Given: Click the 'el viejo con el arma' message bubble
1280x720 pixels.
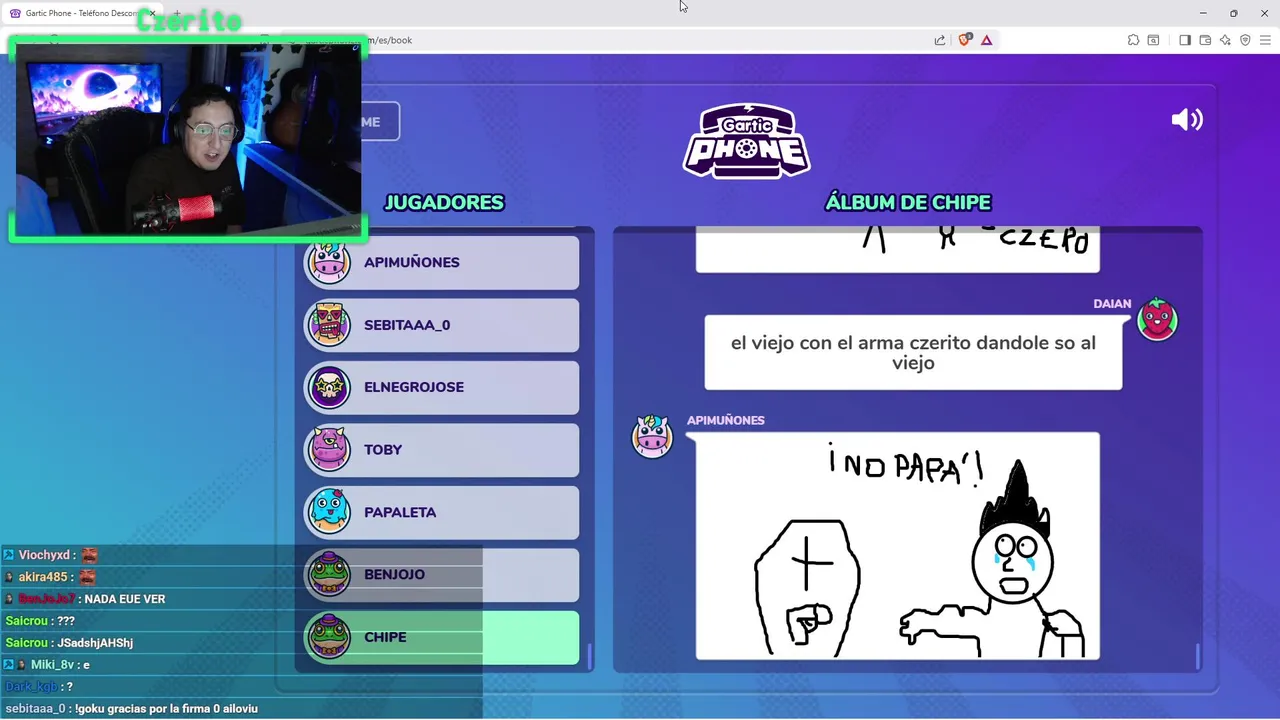Looking at the screenshot, I should click(x=913, y=353).
